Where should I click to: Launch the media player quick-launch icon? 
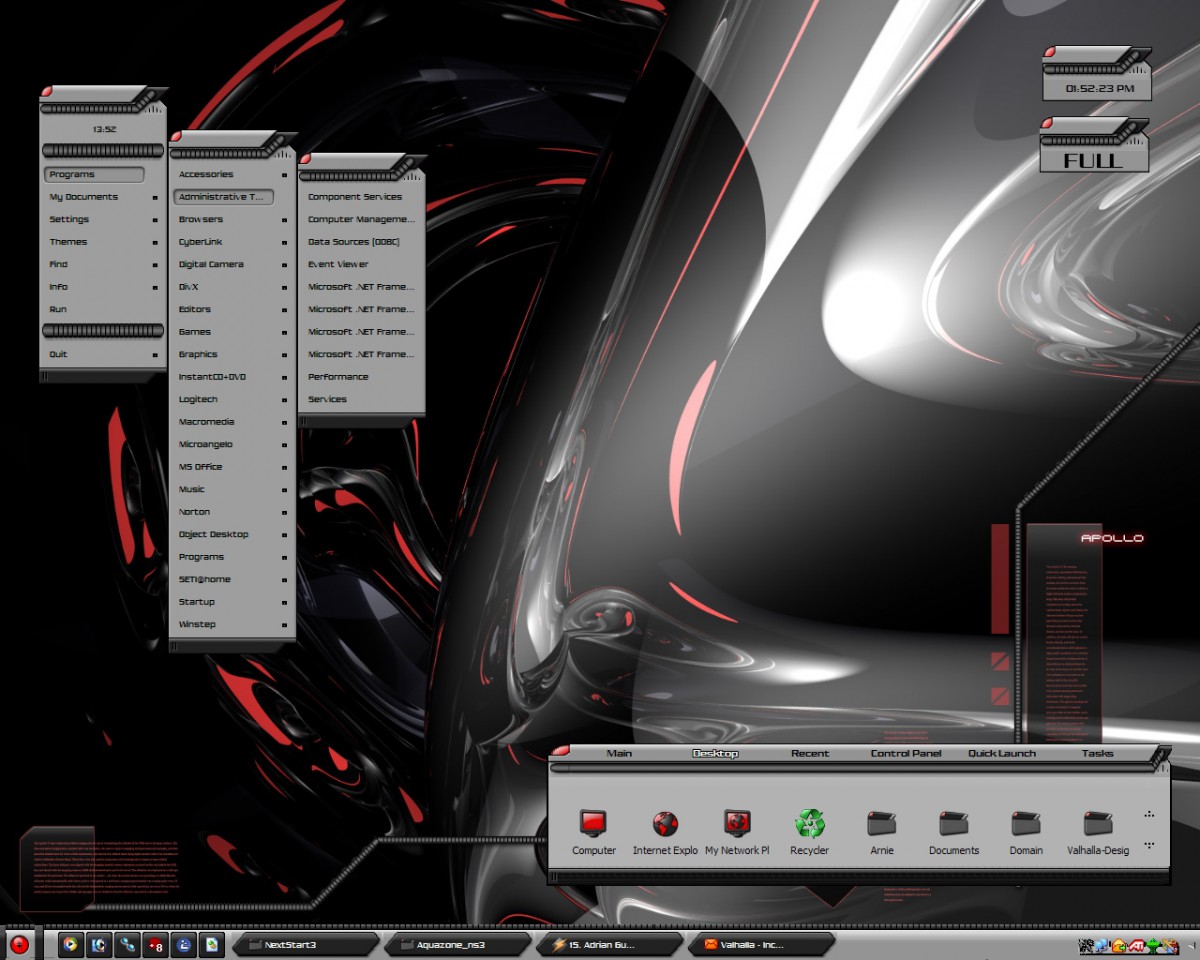click(x=70, y=944)
